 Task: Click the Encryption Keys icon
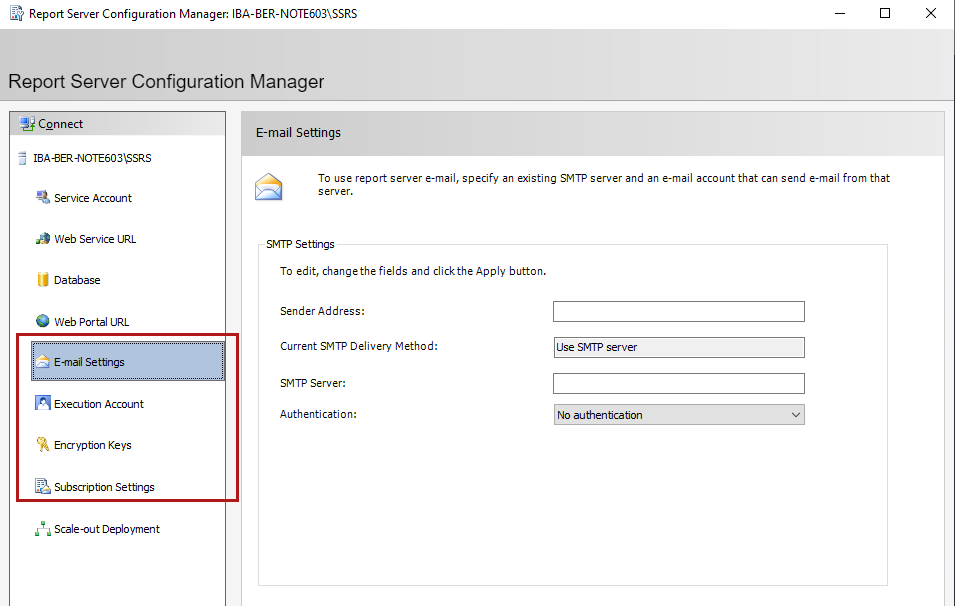(43, 445)
